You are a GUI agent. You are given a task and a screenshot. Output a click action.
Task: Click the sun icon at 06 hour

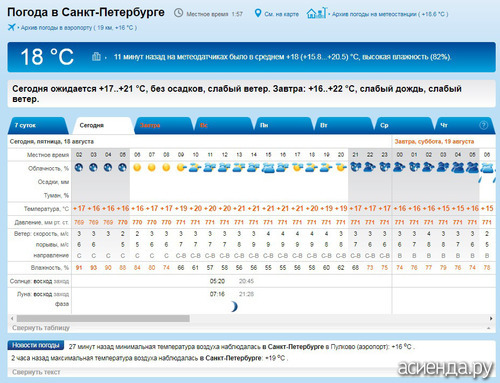coord(137,167)
